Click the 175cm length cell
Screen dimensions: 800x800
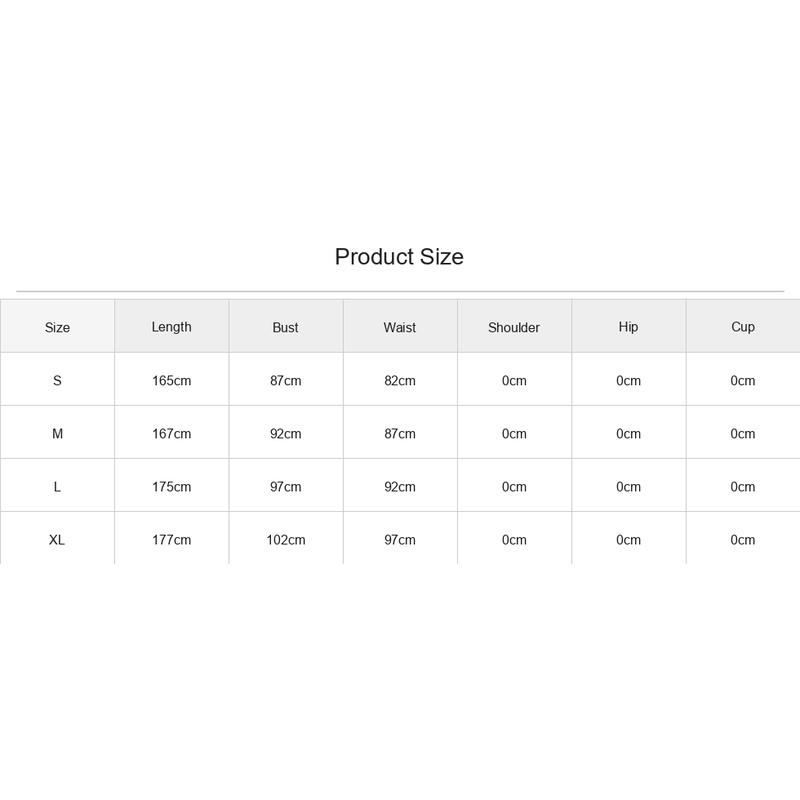click(171, 486)
